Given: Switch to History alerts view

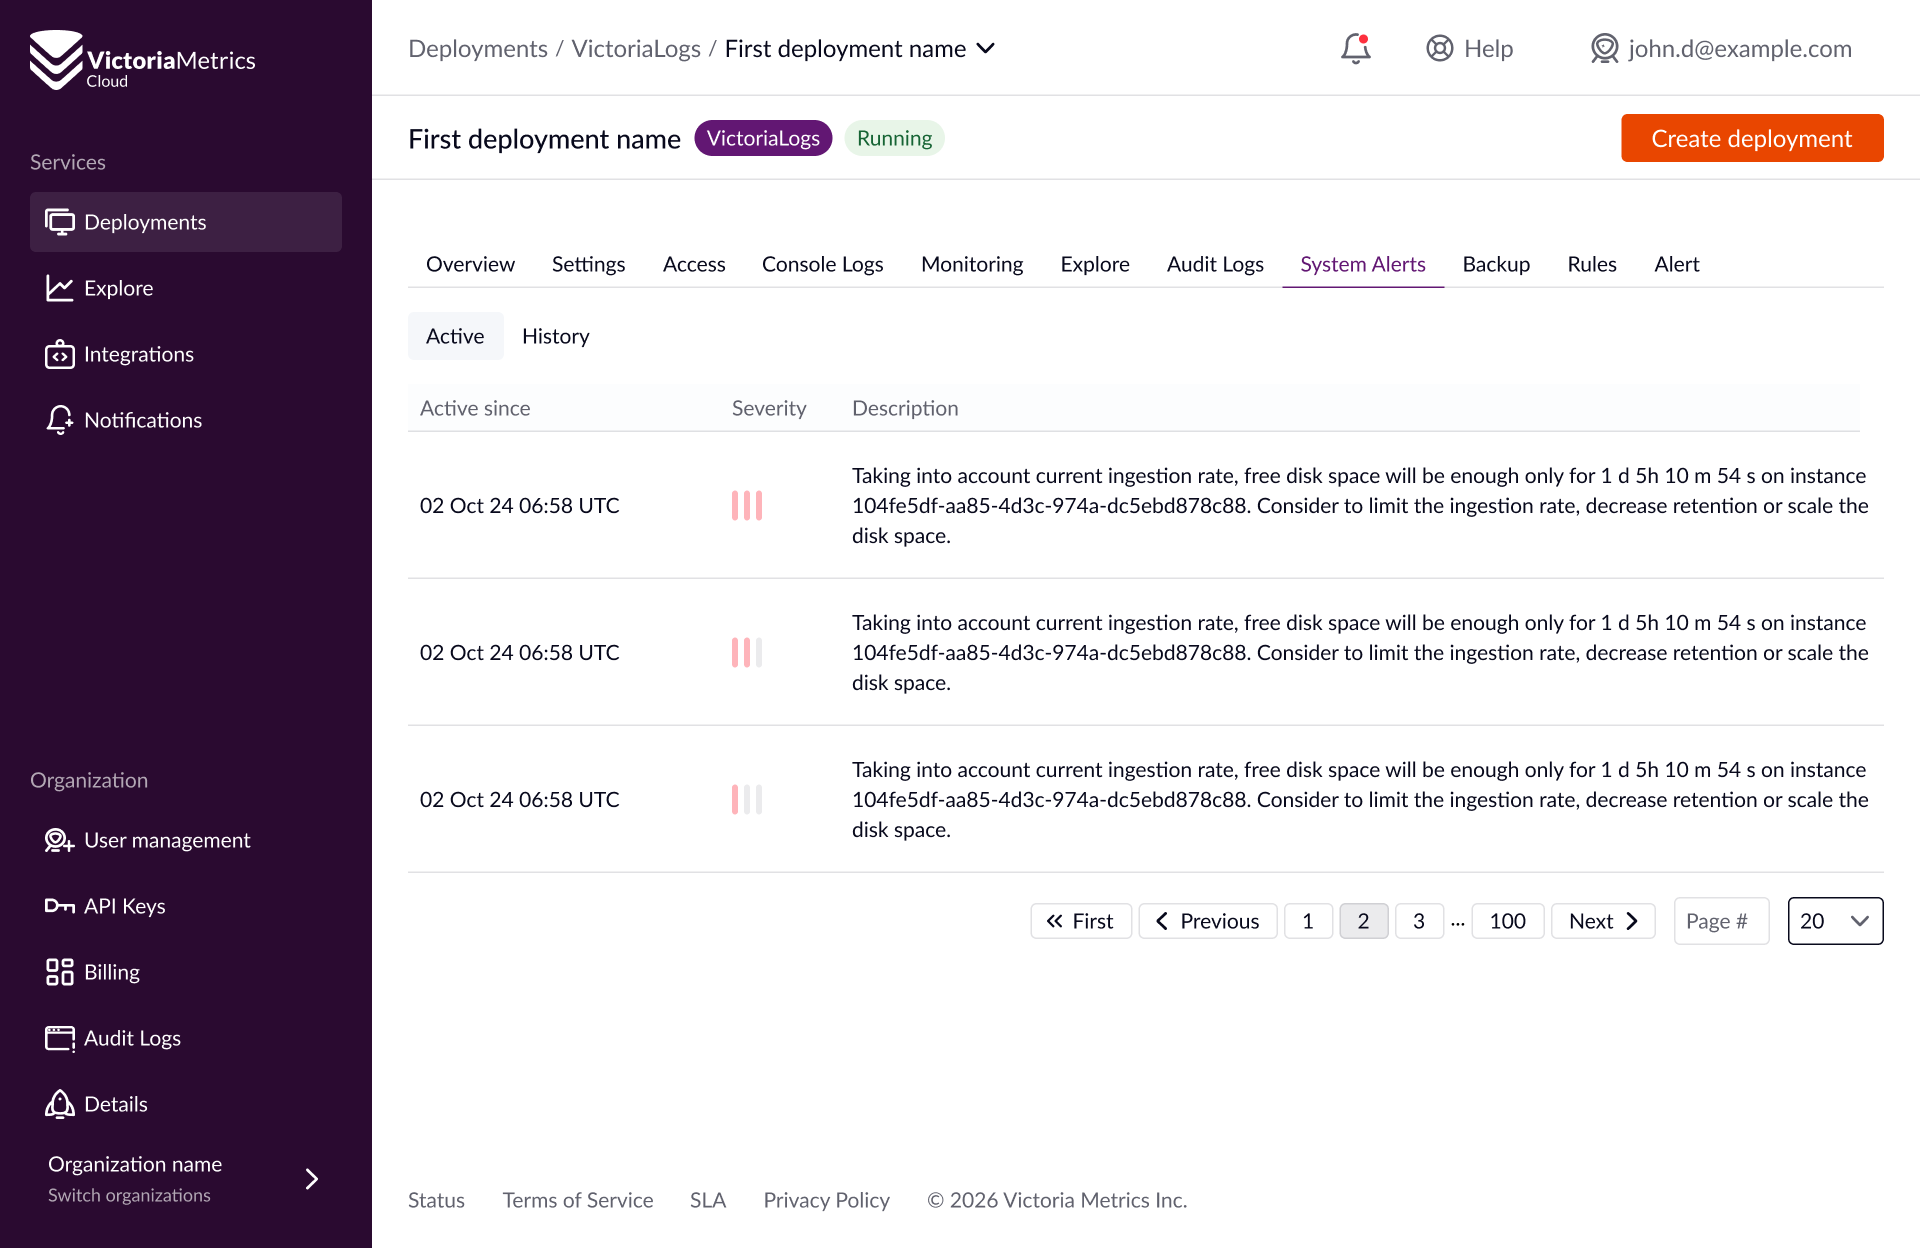Looking at the screenshot, I should pyautogui.click(x=555, y=336).
